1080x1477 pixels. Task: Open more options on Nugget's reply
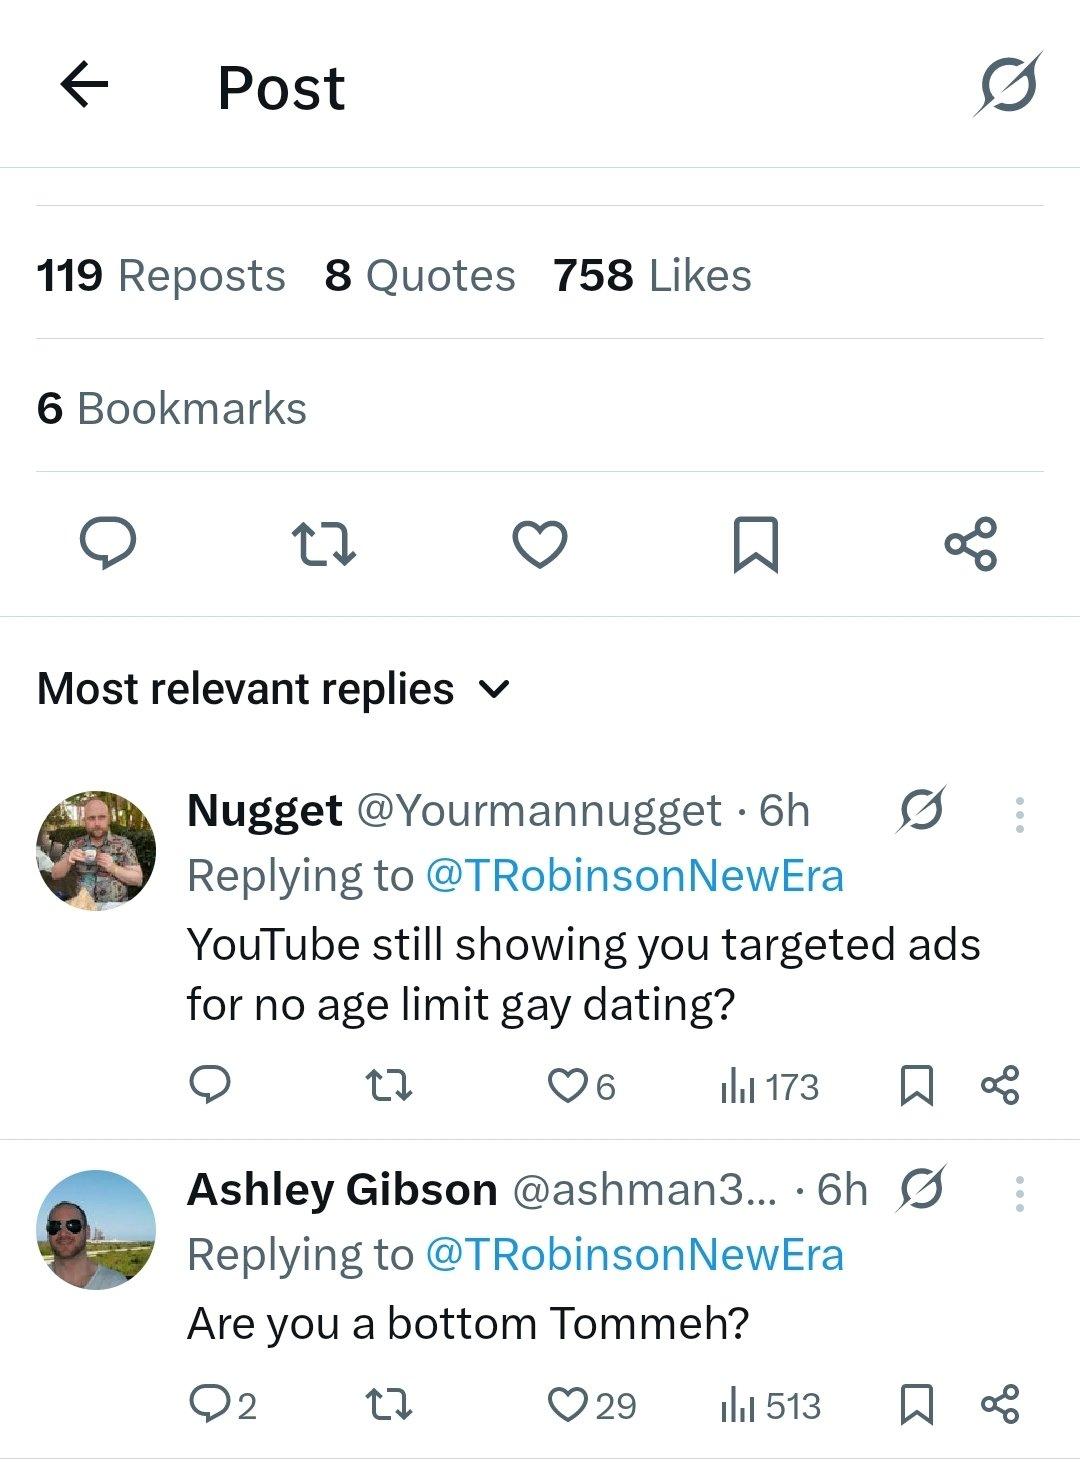tap(1019, 815)
